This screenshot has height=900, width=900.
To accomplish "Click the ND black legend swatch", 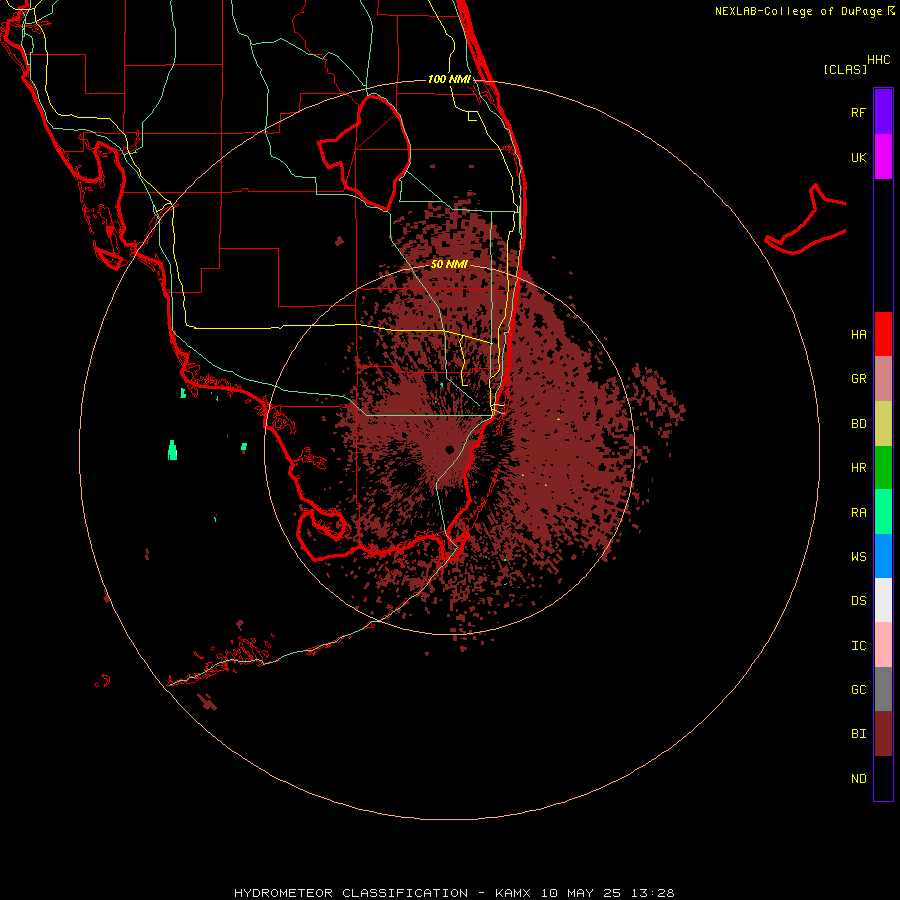I will point(883,778).
